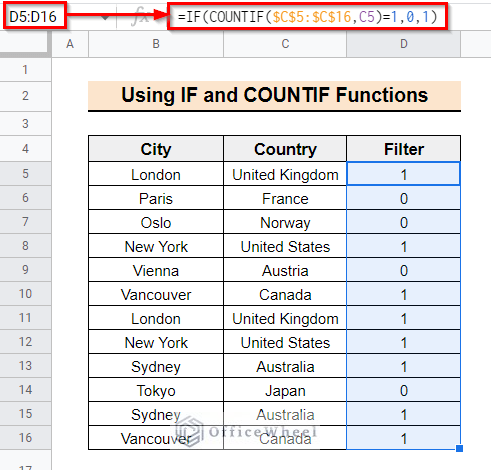Click the fill handle at selection corner
Screen dimensions: 491x470
point(459,448)
